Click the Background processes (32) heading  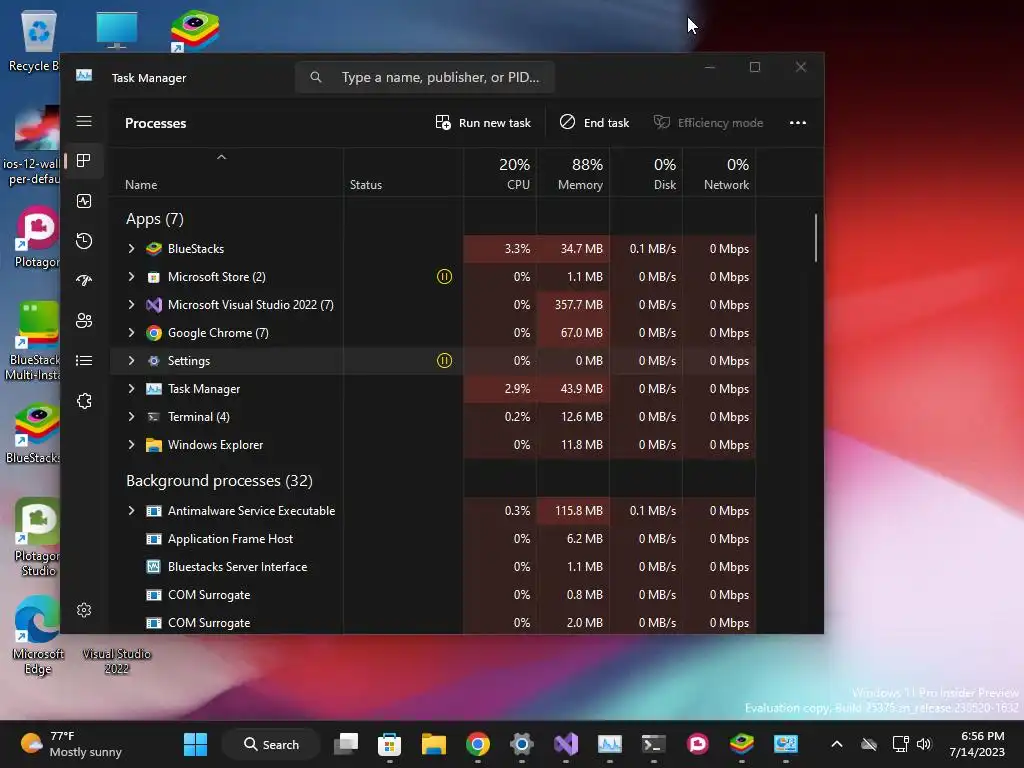pyautogui.click(x=219, y=481)
